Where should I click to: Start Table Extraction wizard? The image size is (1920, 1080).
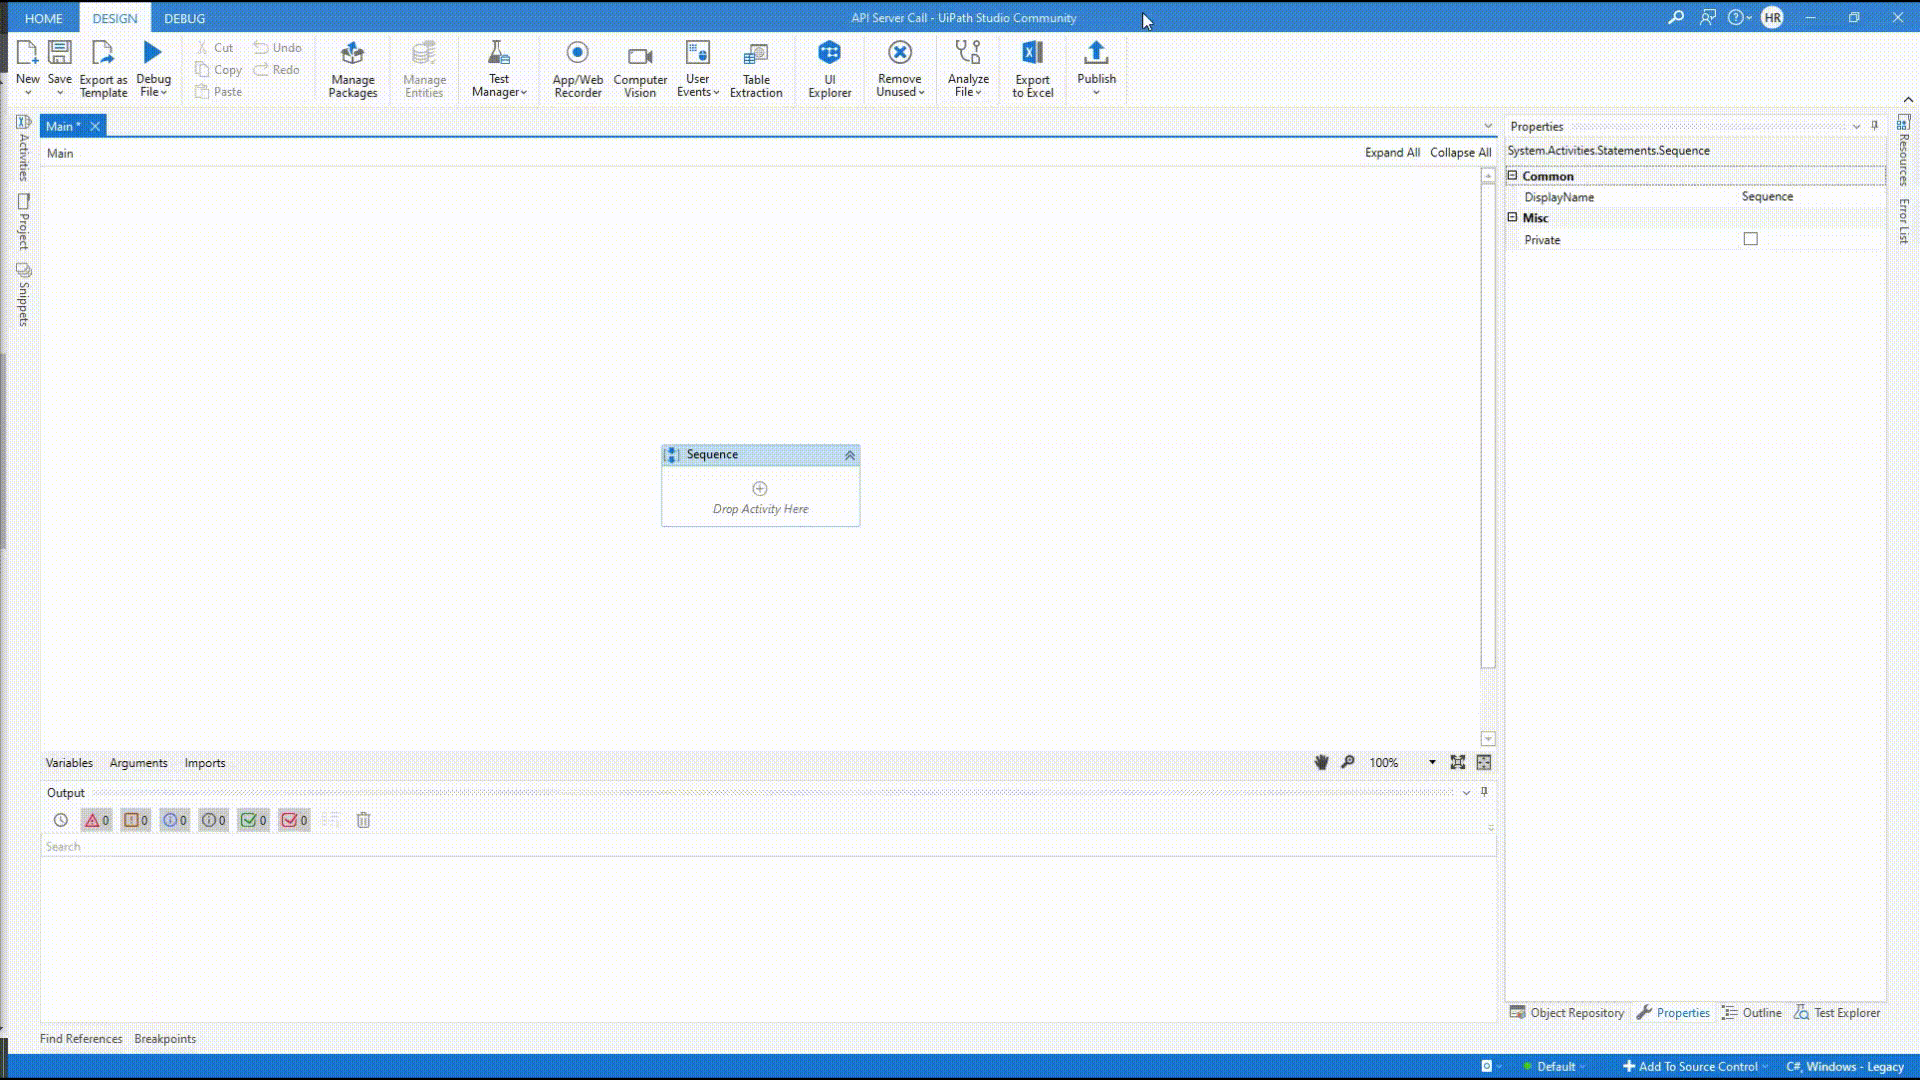click(756, 68)
